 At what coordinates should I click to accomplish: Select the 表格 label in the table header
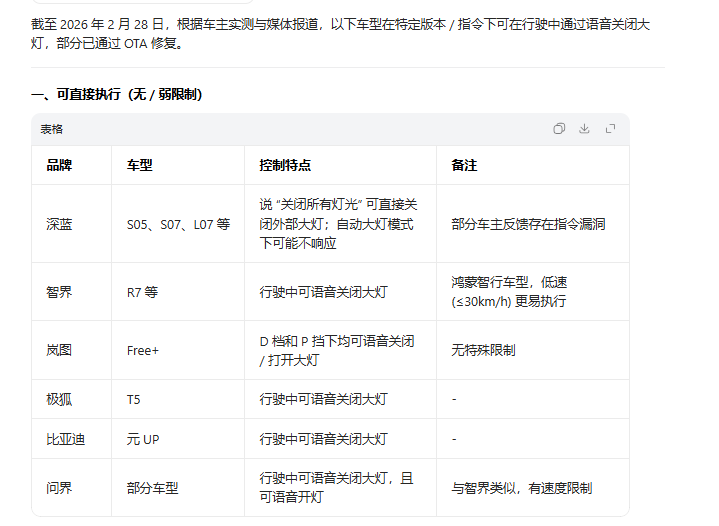51,129
